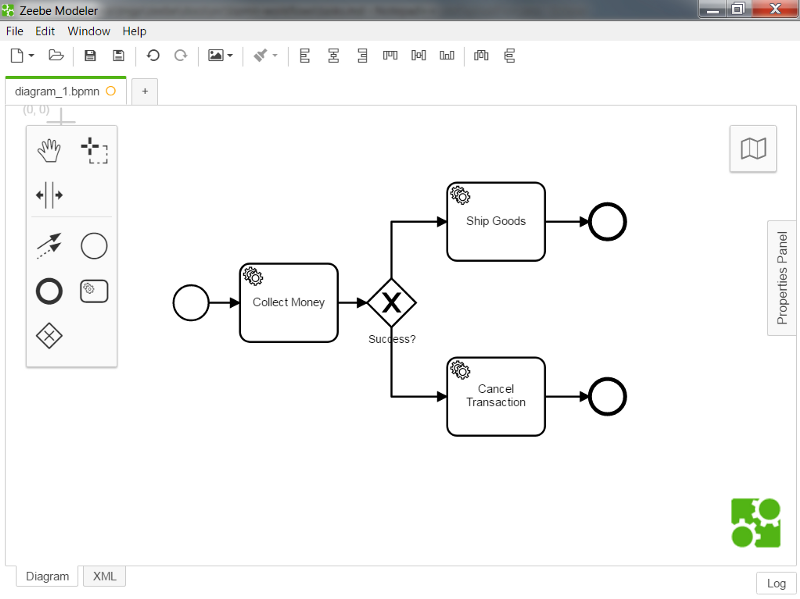Screen dimensions: 800x599
Task: Open the Edit menu
Action: click(45, 31)
